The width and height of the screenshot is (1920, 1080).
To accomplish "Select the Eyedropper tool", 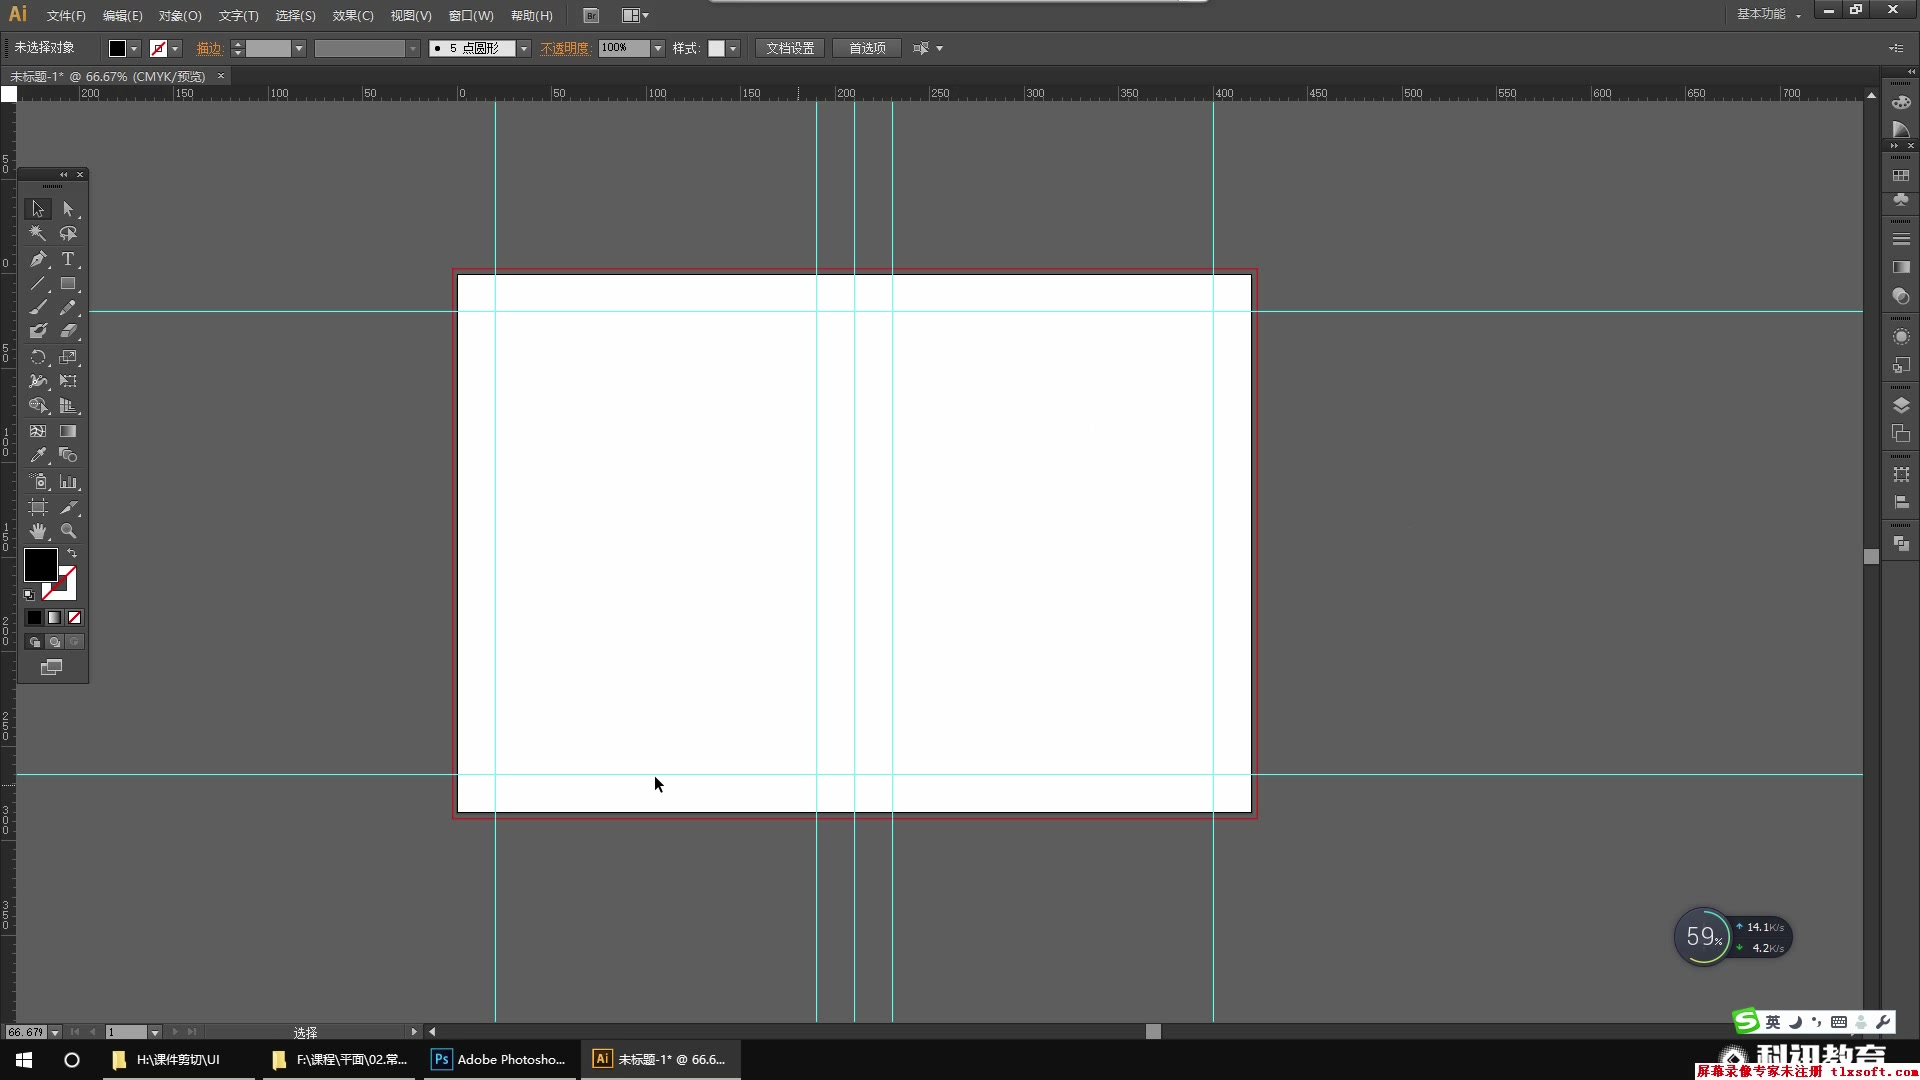I will [37, 454].
